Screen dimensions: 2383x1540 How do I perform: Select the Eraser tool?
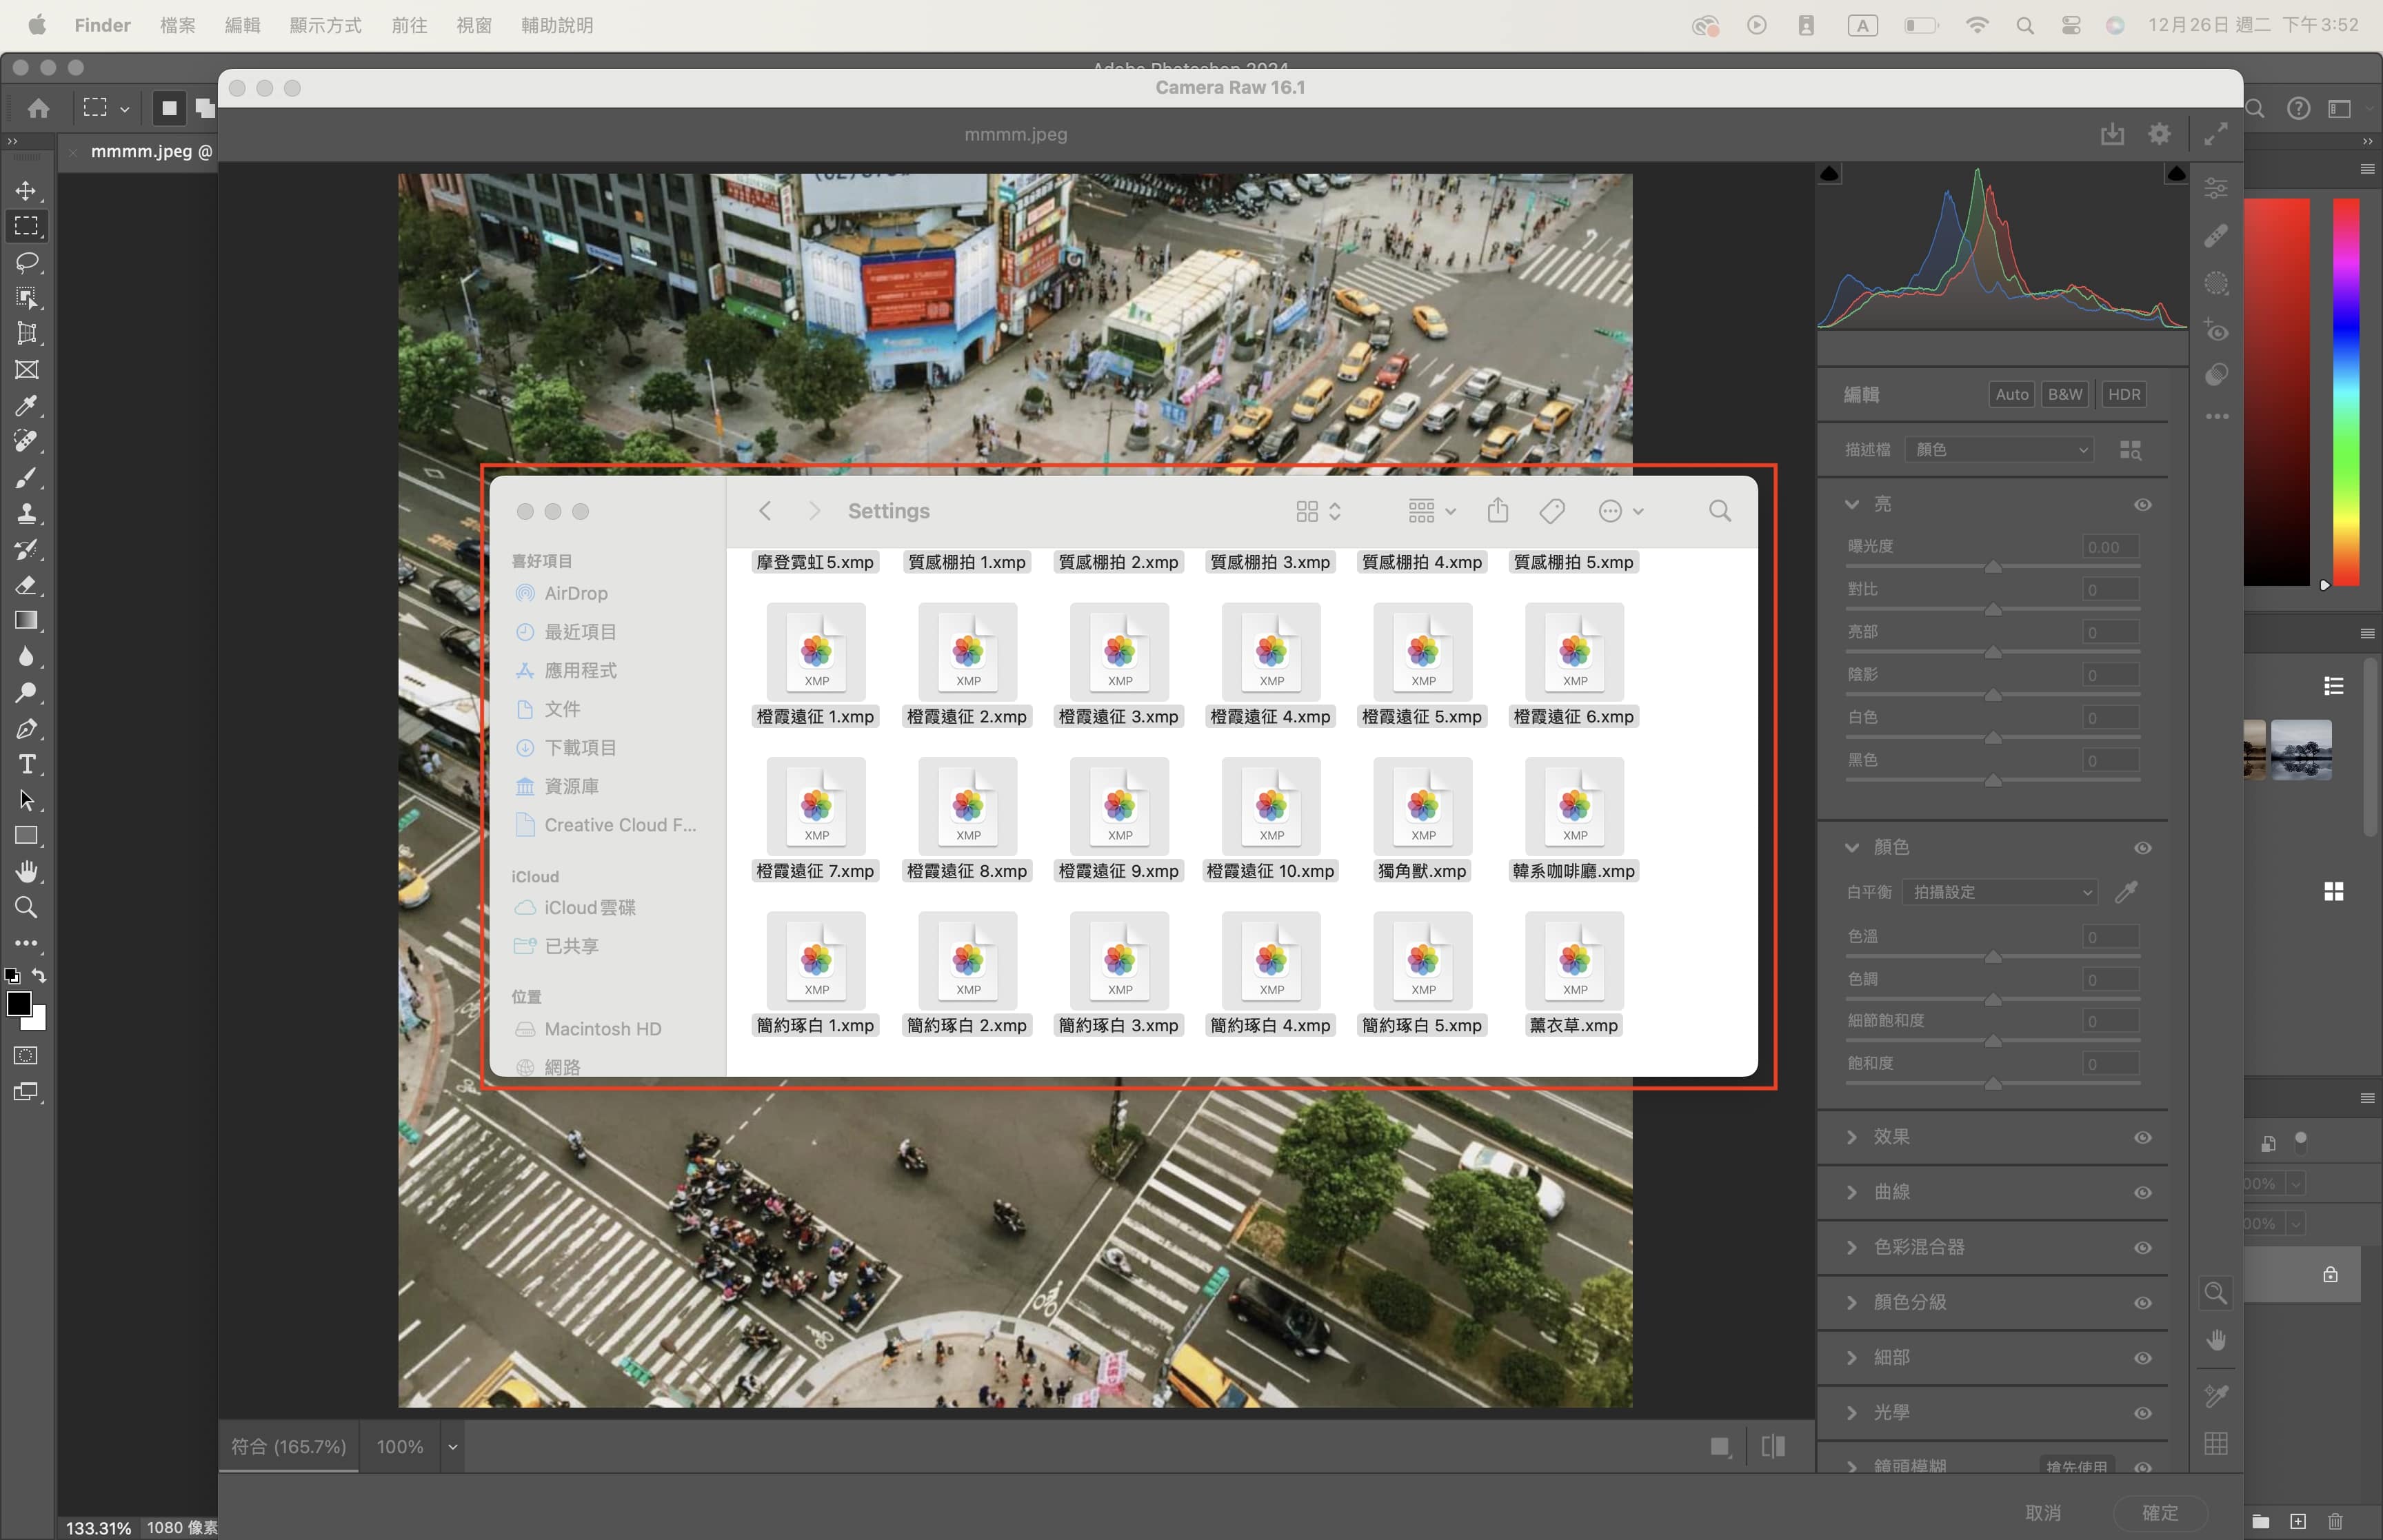coord(26,585)
